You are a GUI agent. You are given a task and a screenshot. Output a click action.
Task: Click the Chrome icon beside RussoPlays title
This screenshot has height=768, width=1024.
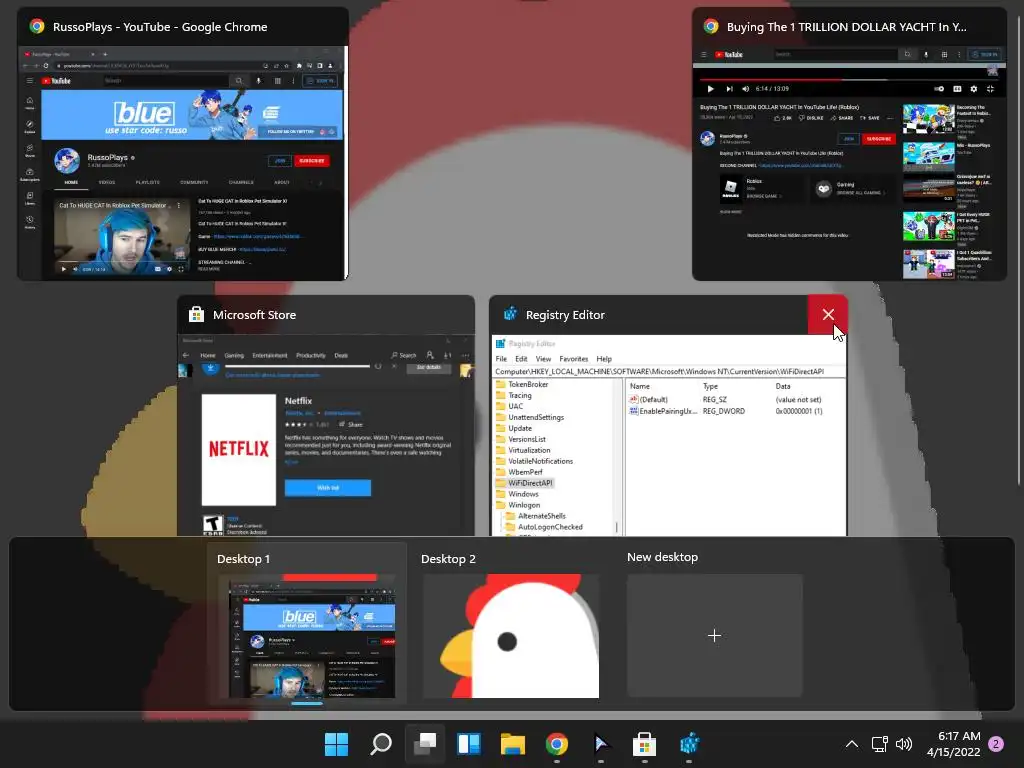[x=37, y=27]
